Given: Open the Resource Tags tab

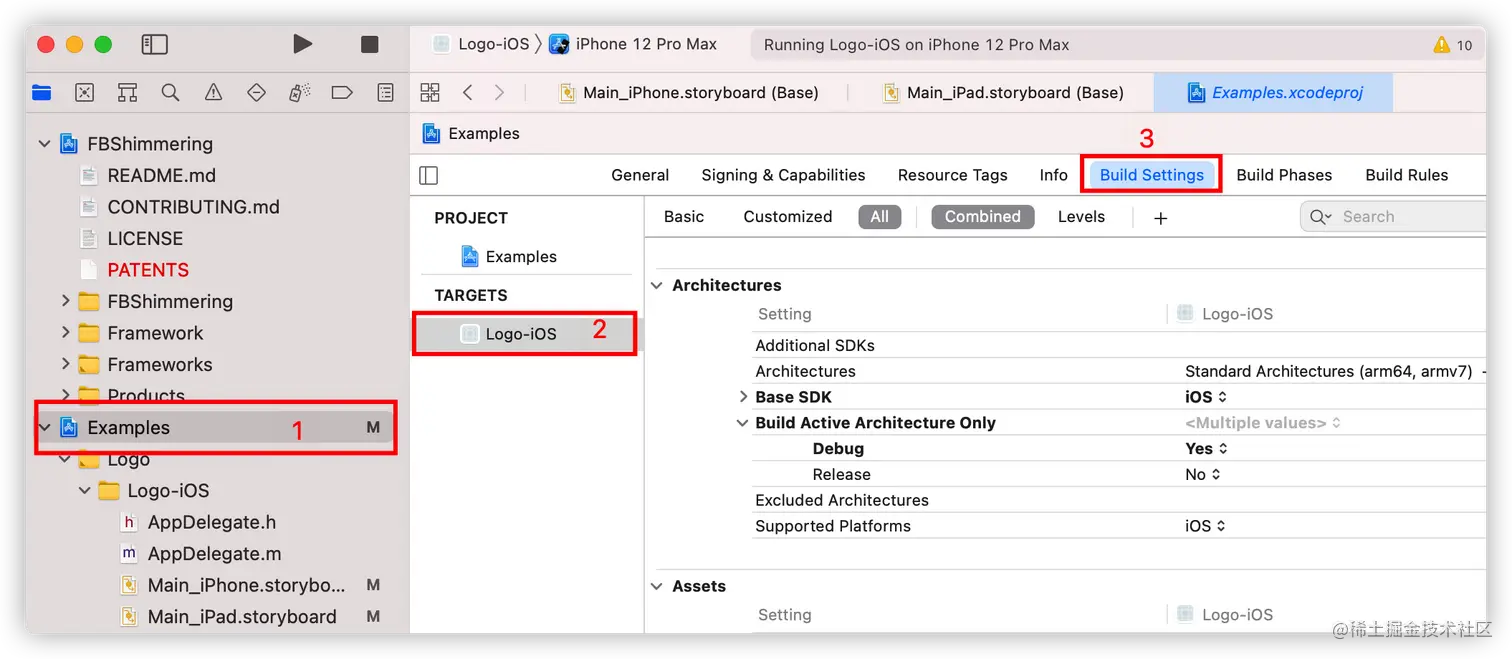Looking at the screenshot, I should click(x=952, y=175).
